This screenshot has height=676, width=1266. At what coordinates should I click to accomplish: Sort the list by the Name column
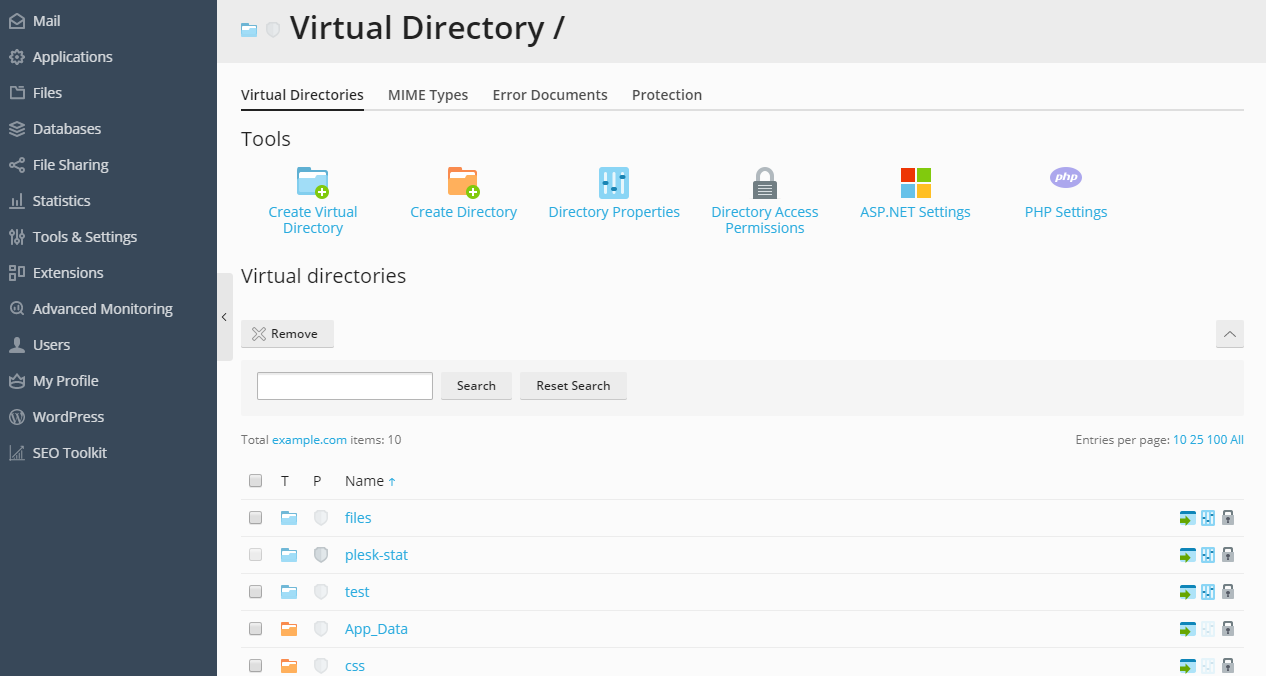tap(364, 481)
